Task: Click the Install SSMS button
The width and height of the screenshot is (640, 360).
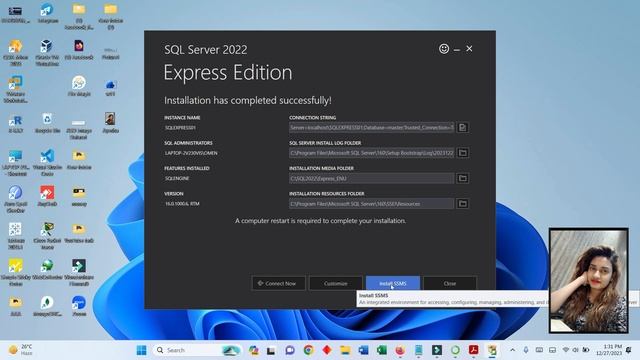Action: coord(393,283)
